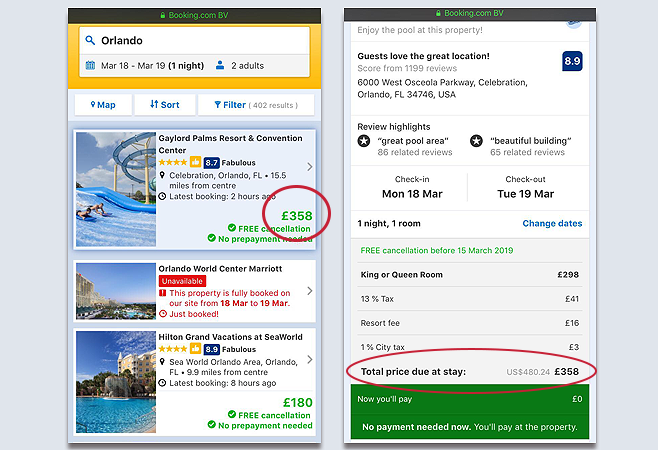Click the red Unavailable badge
The image size is (658, 450).
[x=182, y=281]
